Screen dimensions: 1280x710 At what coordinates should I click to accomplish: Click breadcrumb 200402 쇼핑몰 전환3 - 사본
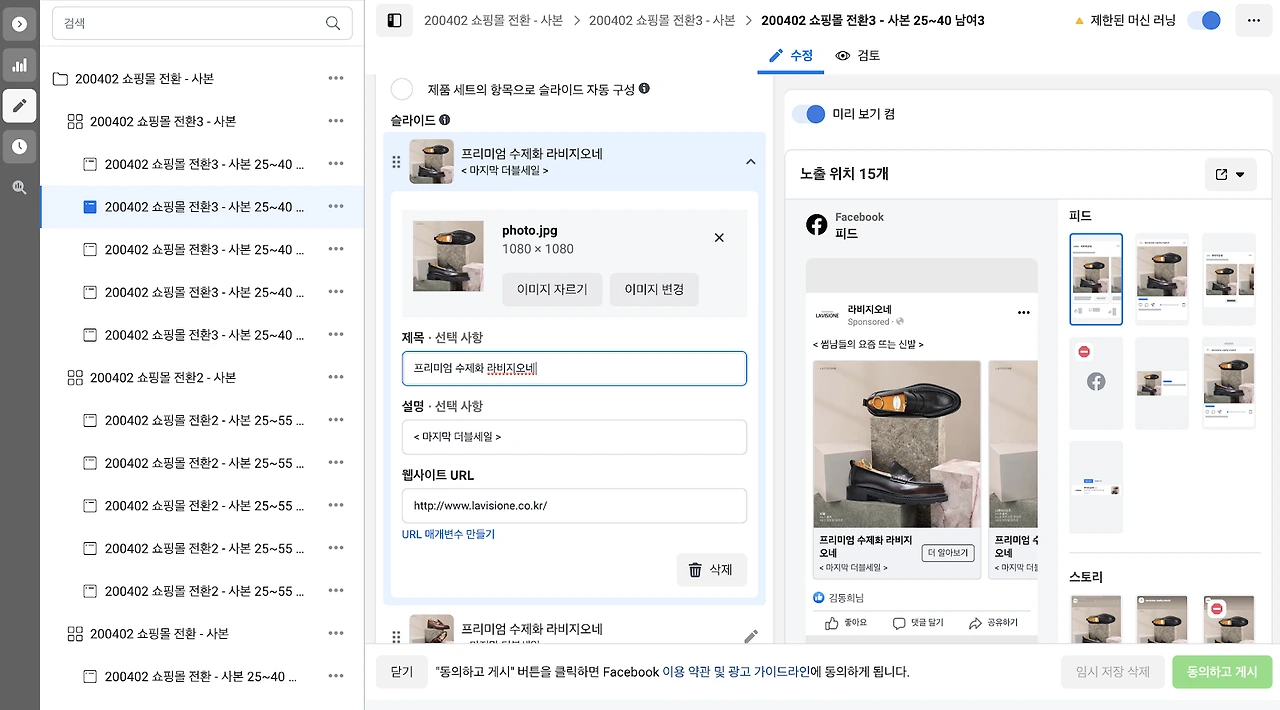click(662, 20)
